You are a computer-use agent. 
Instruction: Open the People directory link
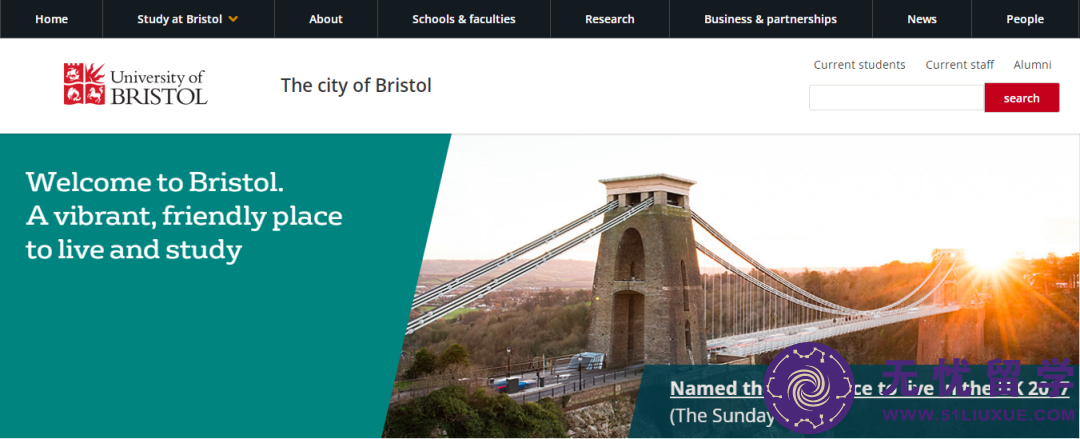pyautogui.click(x=1025, y=19)
